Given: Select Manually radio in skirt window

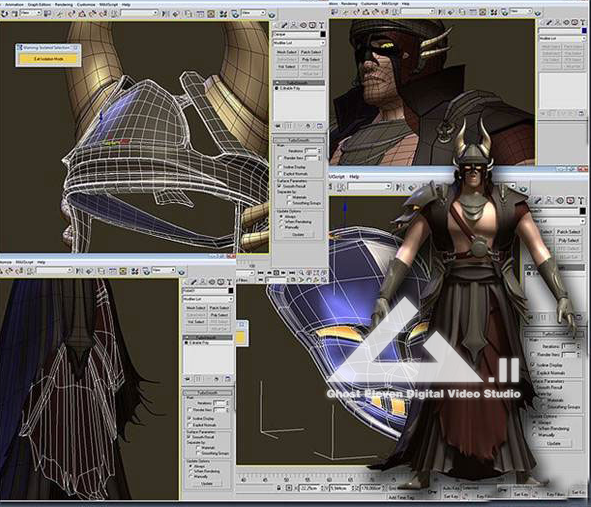Looking at the screenshot, I should (x=191, y=476).
